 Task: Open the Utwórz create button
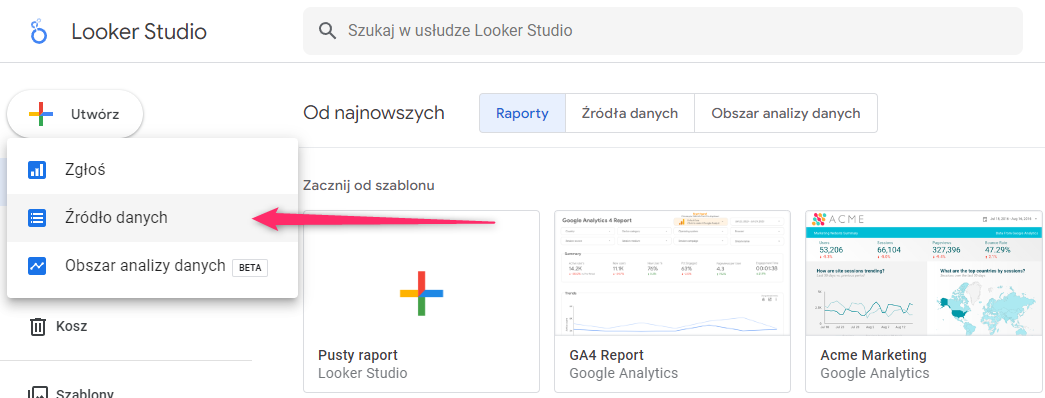[75, 115]
